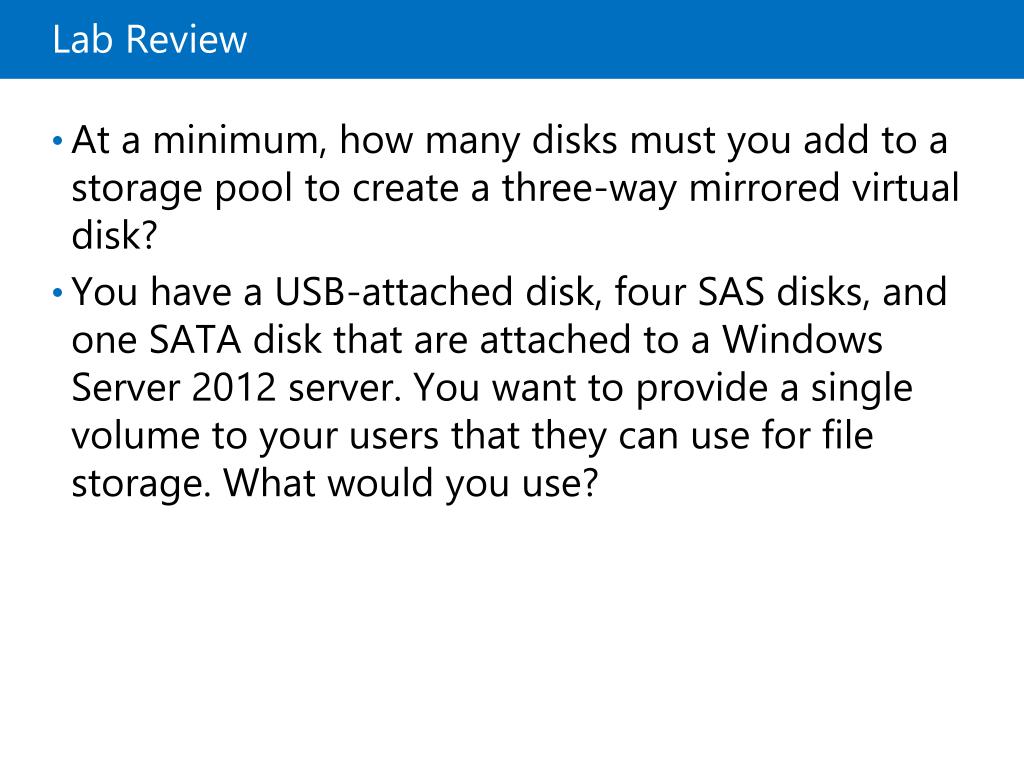Click the word "mirrored"
This screenshot has width=1024, height=768.
tap(763, 188)
